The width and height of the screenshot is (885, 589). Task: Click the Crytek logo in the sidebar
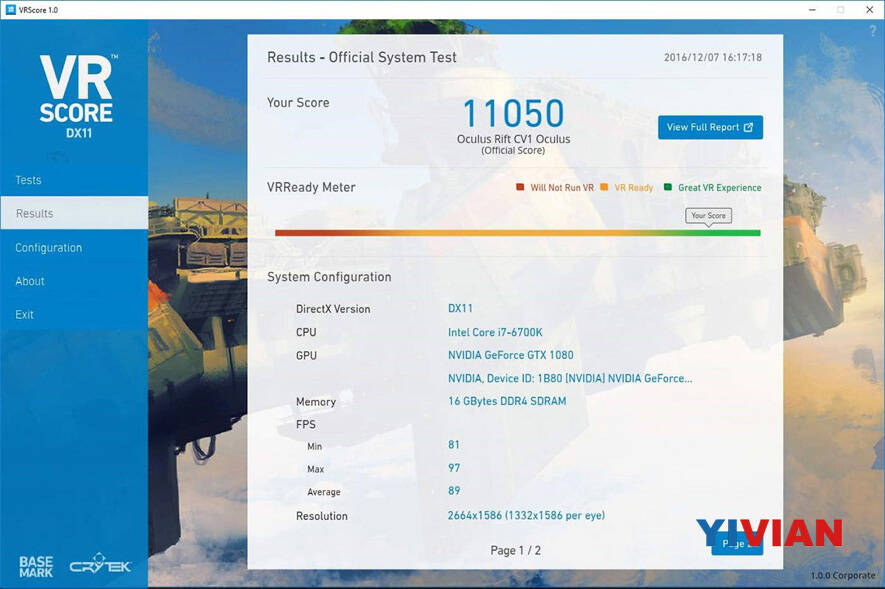[100, 564]
